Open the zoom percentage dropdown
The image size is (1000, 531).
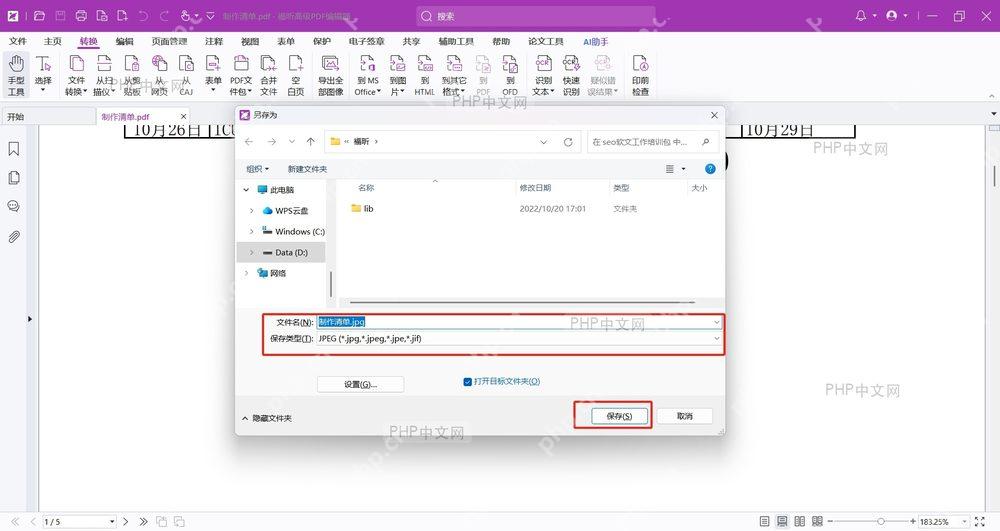coord(964,521)
